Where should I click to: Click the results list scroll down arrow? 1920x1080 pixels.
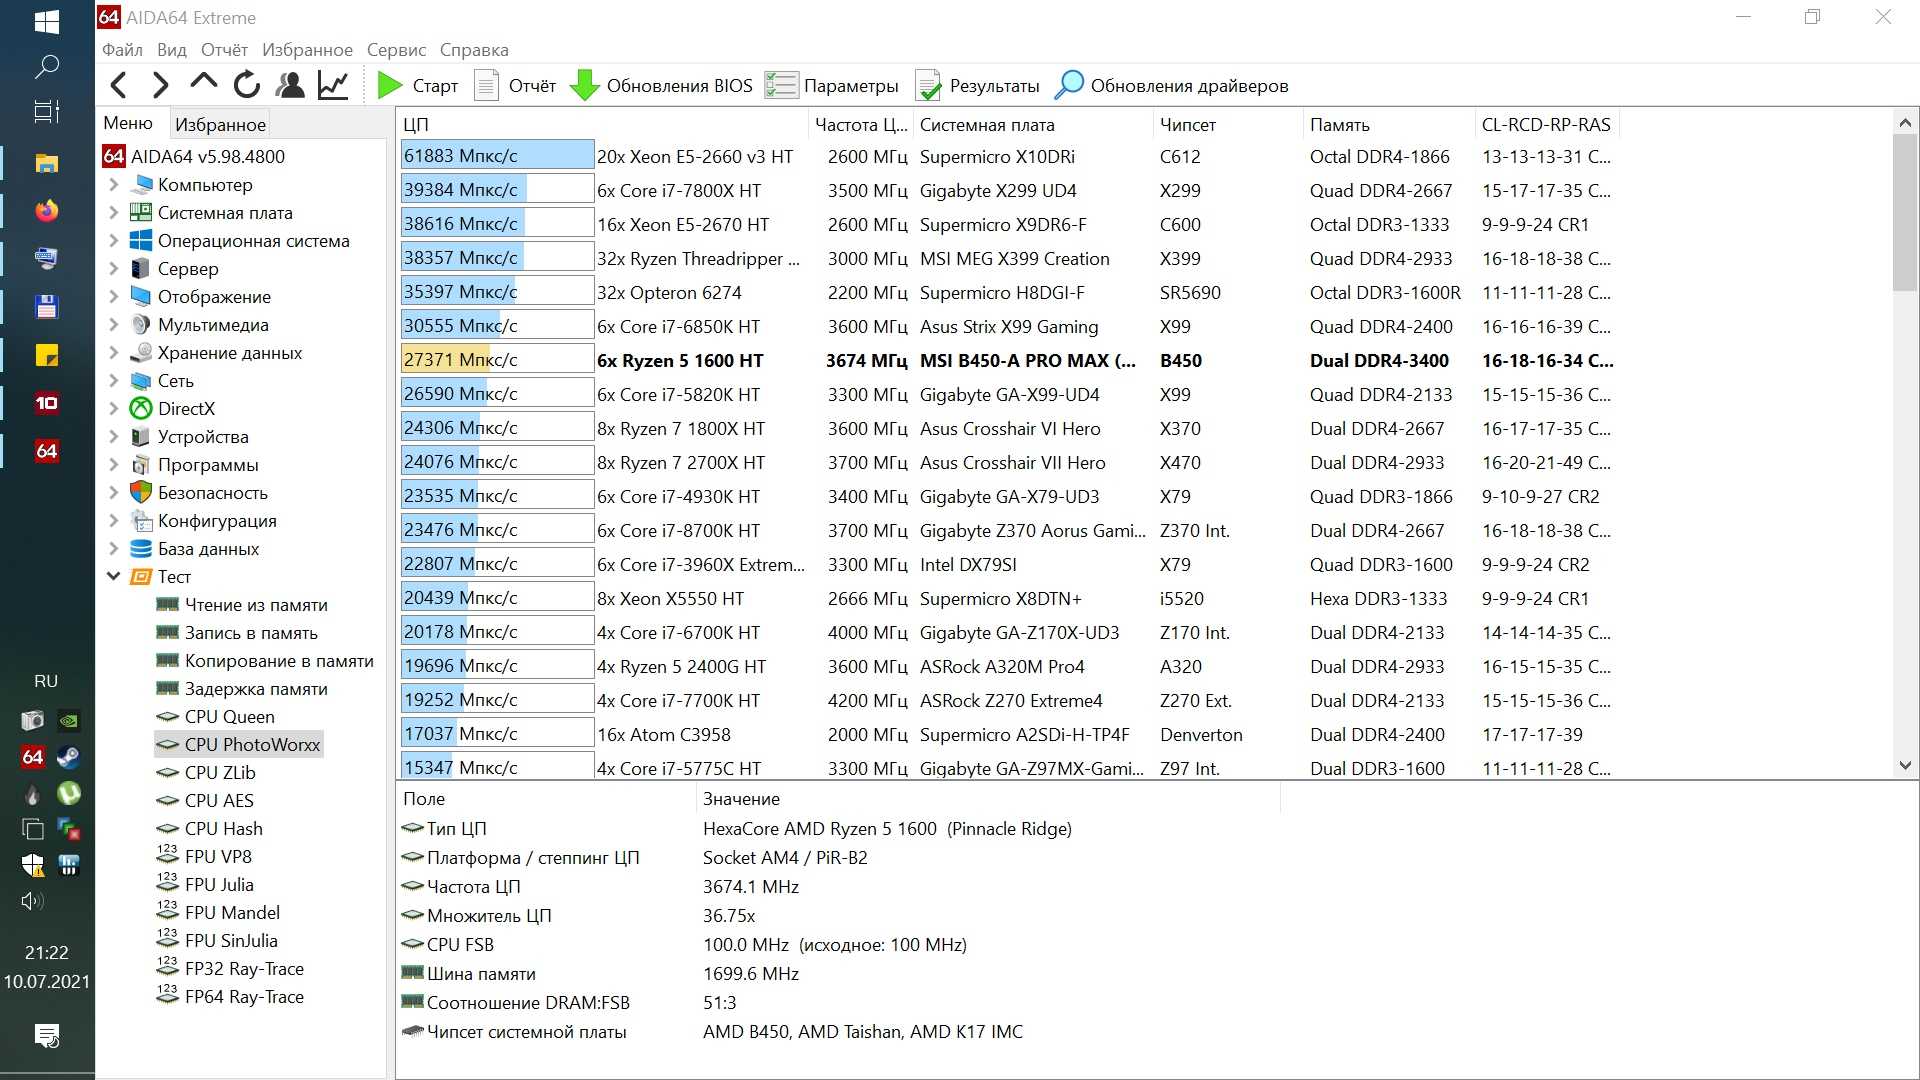[x=1905, y=765]
